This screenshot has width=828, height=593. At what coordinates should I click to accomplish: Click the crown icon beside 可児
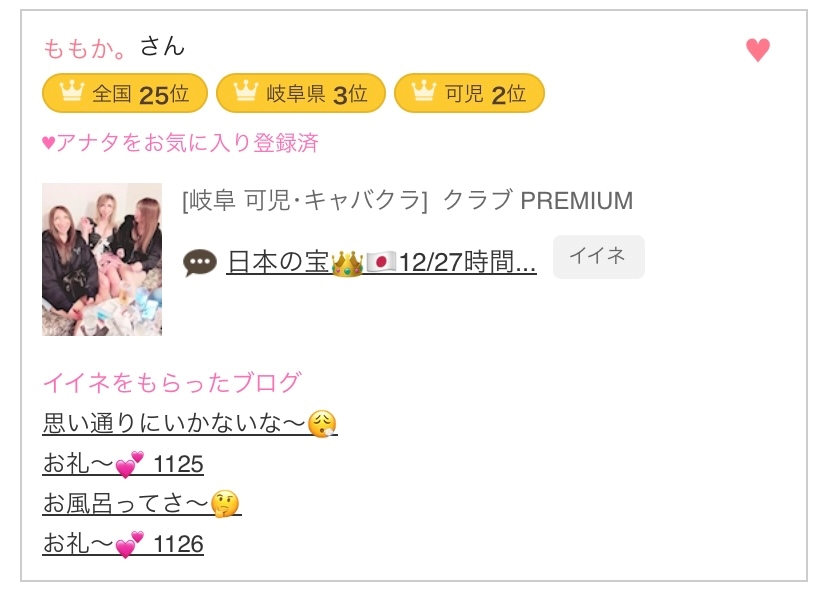[x=423, y=93]
